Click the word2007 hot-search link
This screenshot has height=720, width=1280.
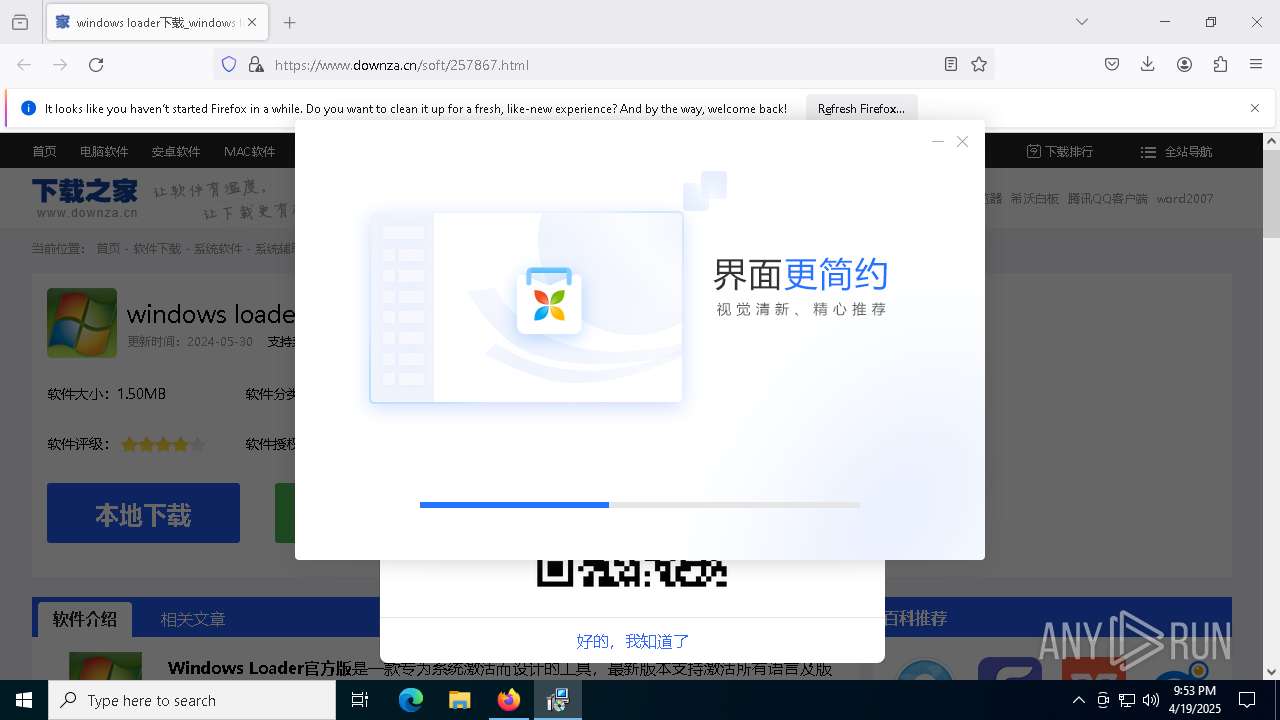click(1185, 199)
